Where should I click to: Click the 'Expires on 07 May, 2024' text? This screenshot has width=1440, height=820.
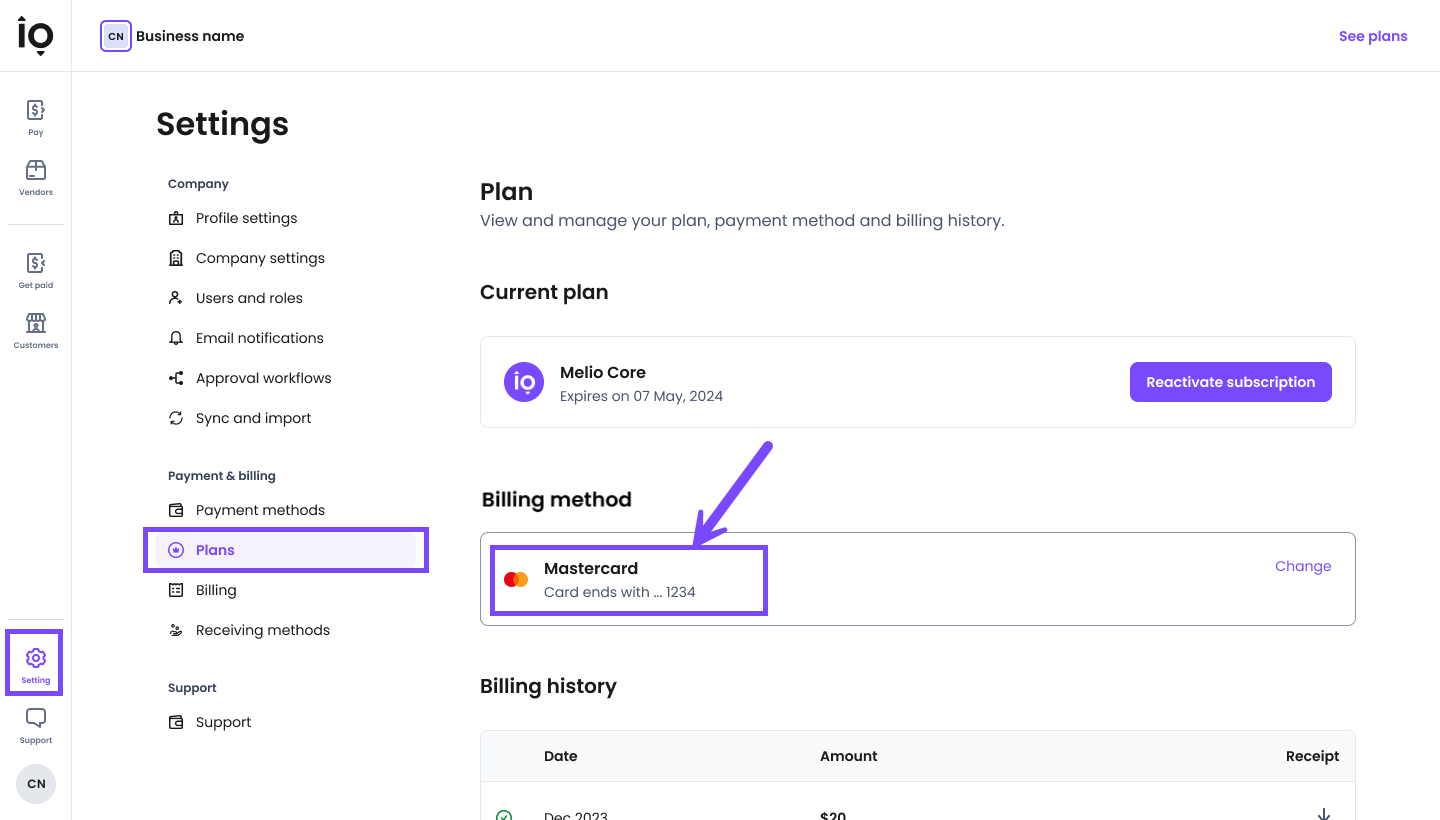[x=641, y=396]
